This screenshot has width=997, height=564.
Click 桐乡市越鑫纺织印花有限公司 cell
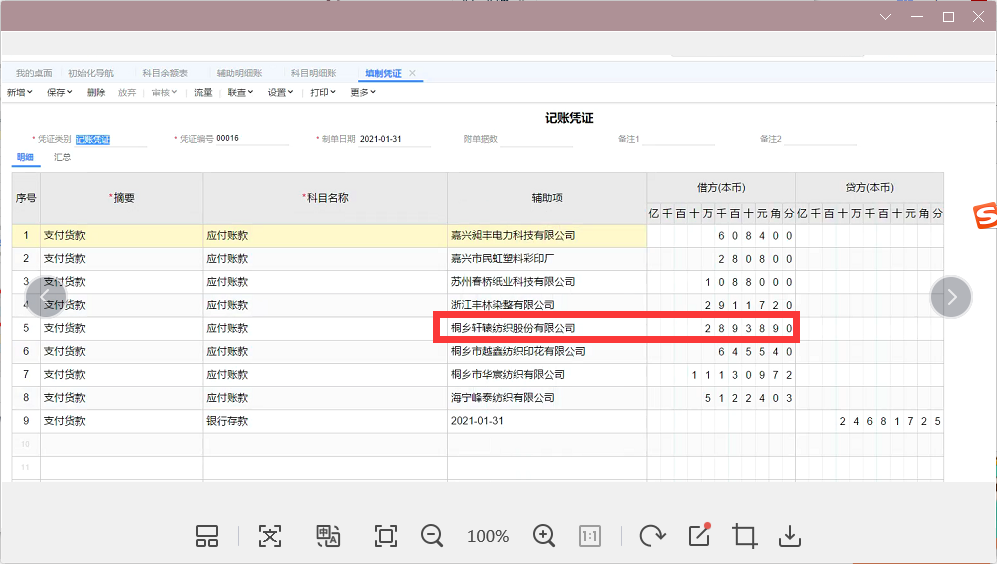547,352
